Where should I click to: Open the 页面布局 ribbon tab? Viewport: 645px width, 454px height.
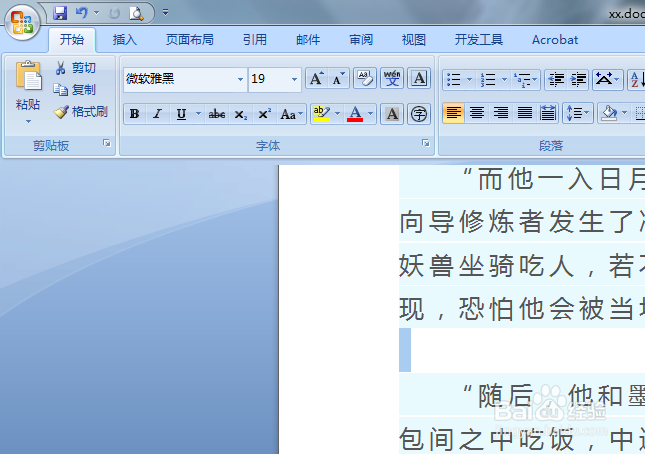190,39
